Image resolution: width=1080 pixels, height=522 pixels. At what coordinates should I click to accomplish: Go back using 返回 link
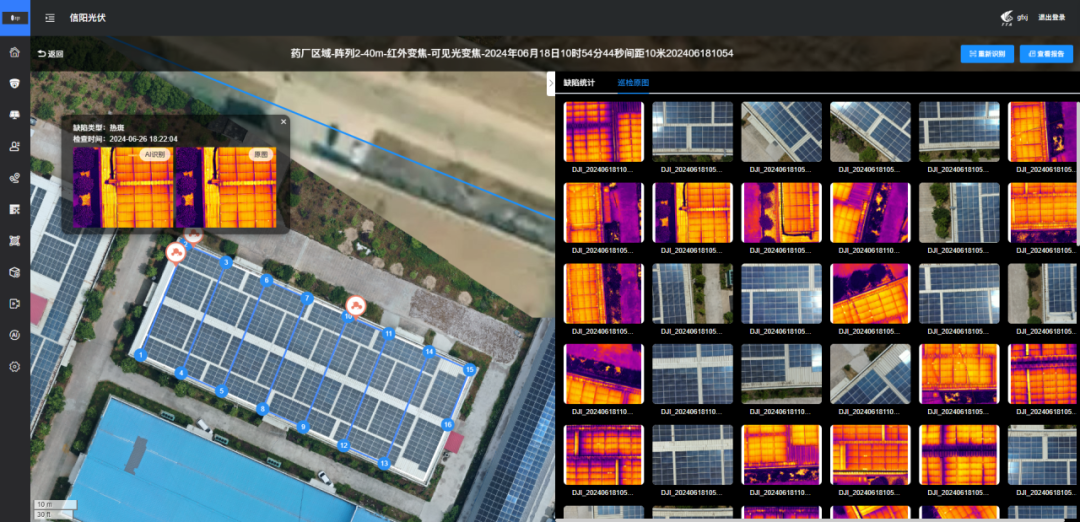point(50,54)
